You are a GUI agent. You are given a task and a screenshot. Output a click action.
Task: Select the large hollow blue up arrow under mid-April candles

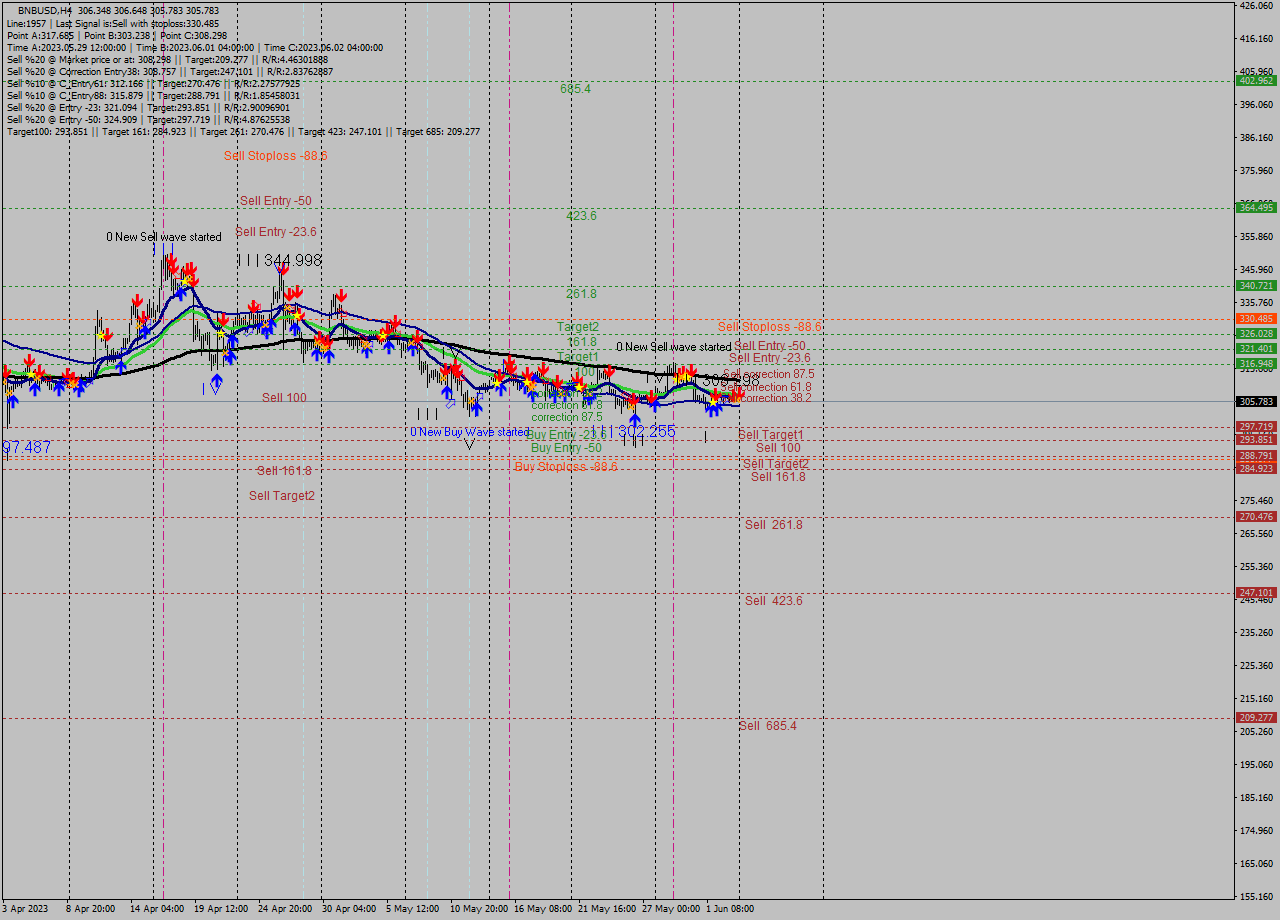(216, 386)
